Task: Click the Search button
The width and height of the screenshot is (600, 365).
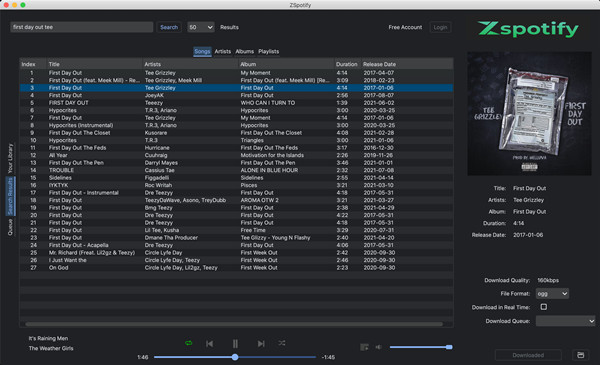Action: pos(169,27)
